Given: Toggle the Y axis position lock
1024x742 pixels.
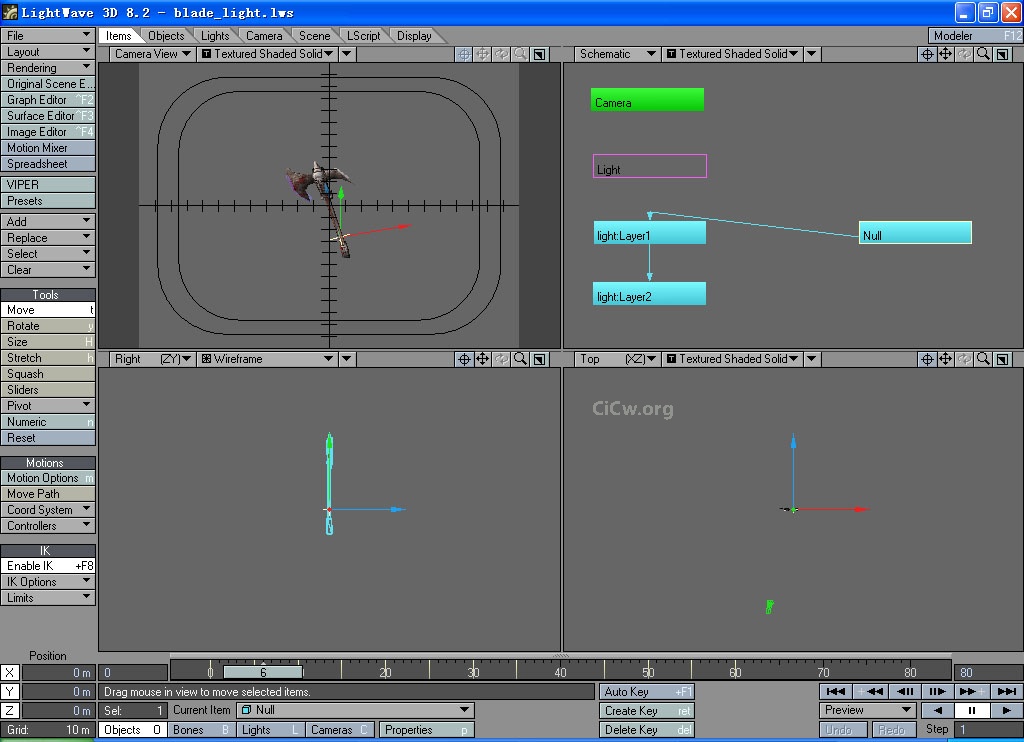Looking at the screenshot, I should point(10,691).
